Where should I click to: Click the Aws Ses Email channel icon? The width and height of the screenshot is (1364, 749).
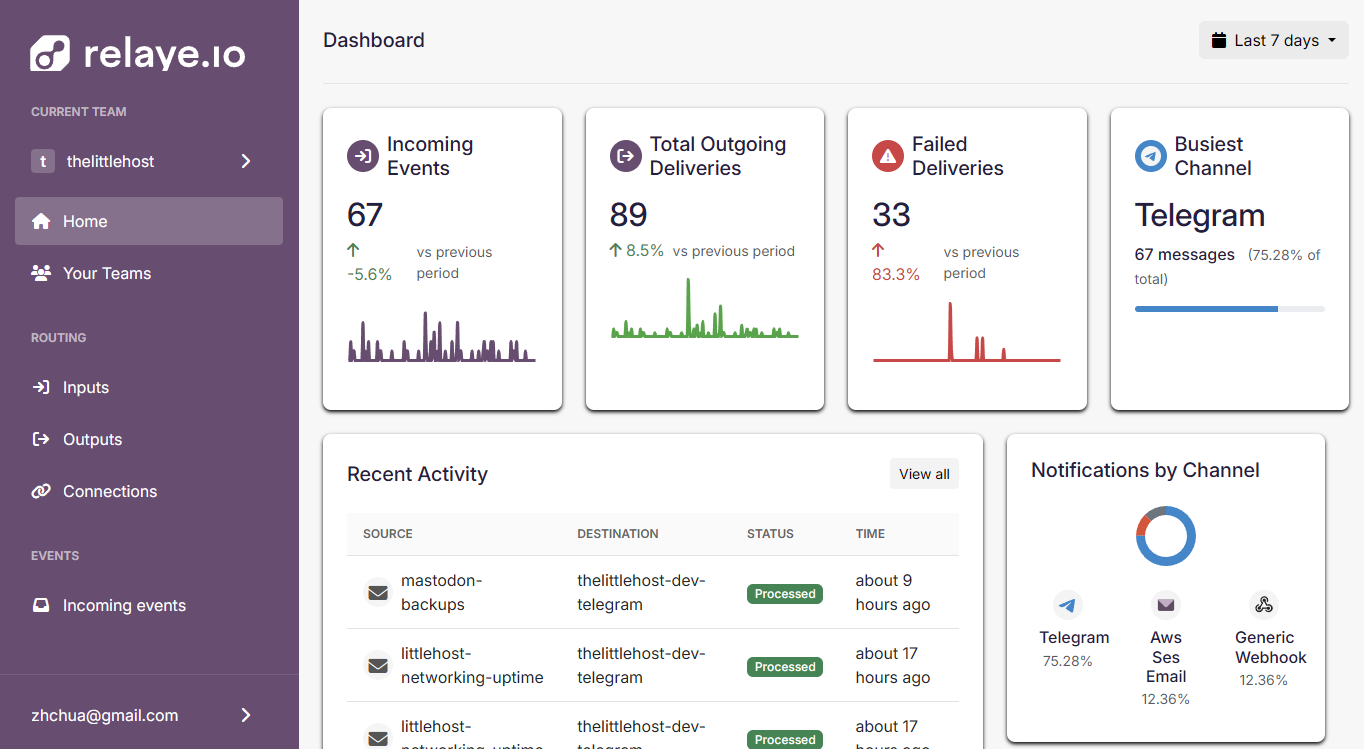tap(1165, 605)
